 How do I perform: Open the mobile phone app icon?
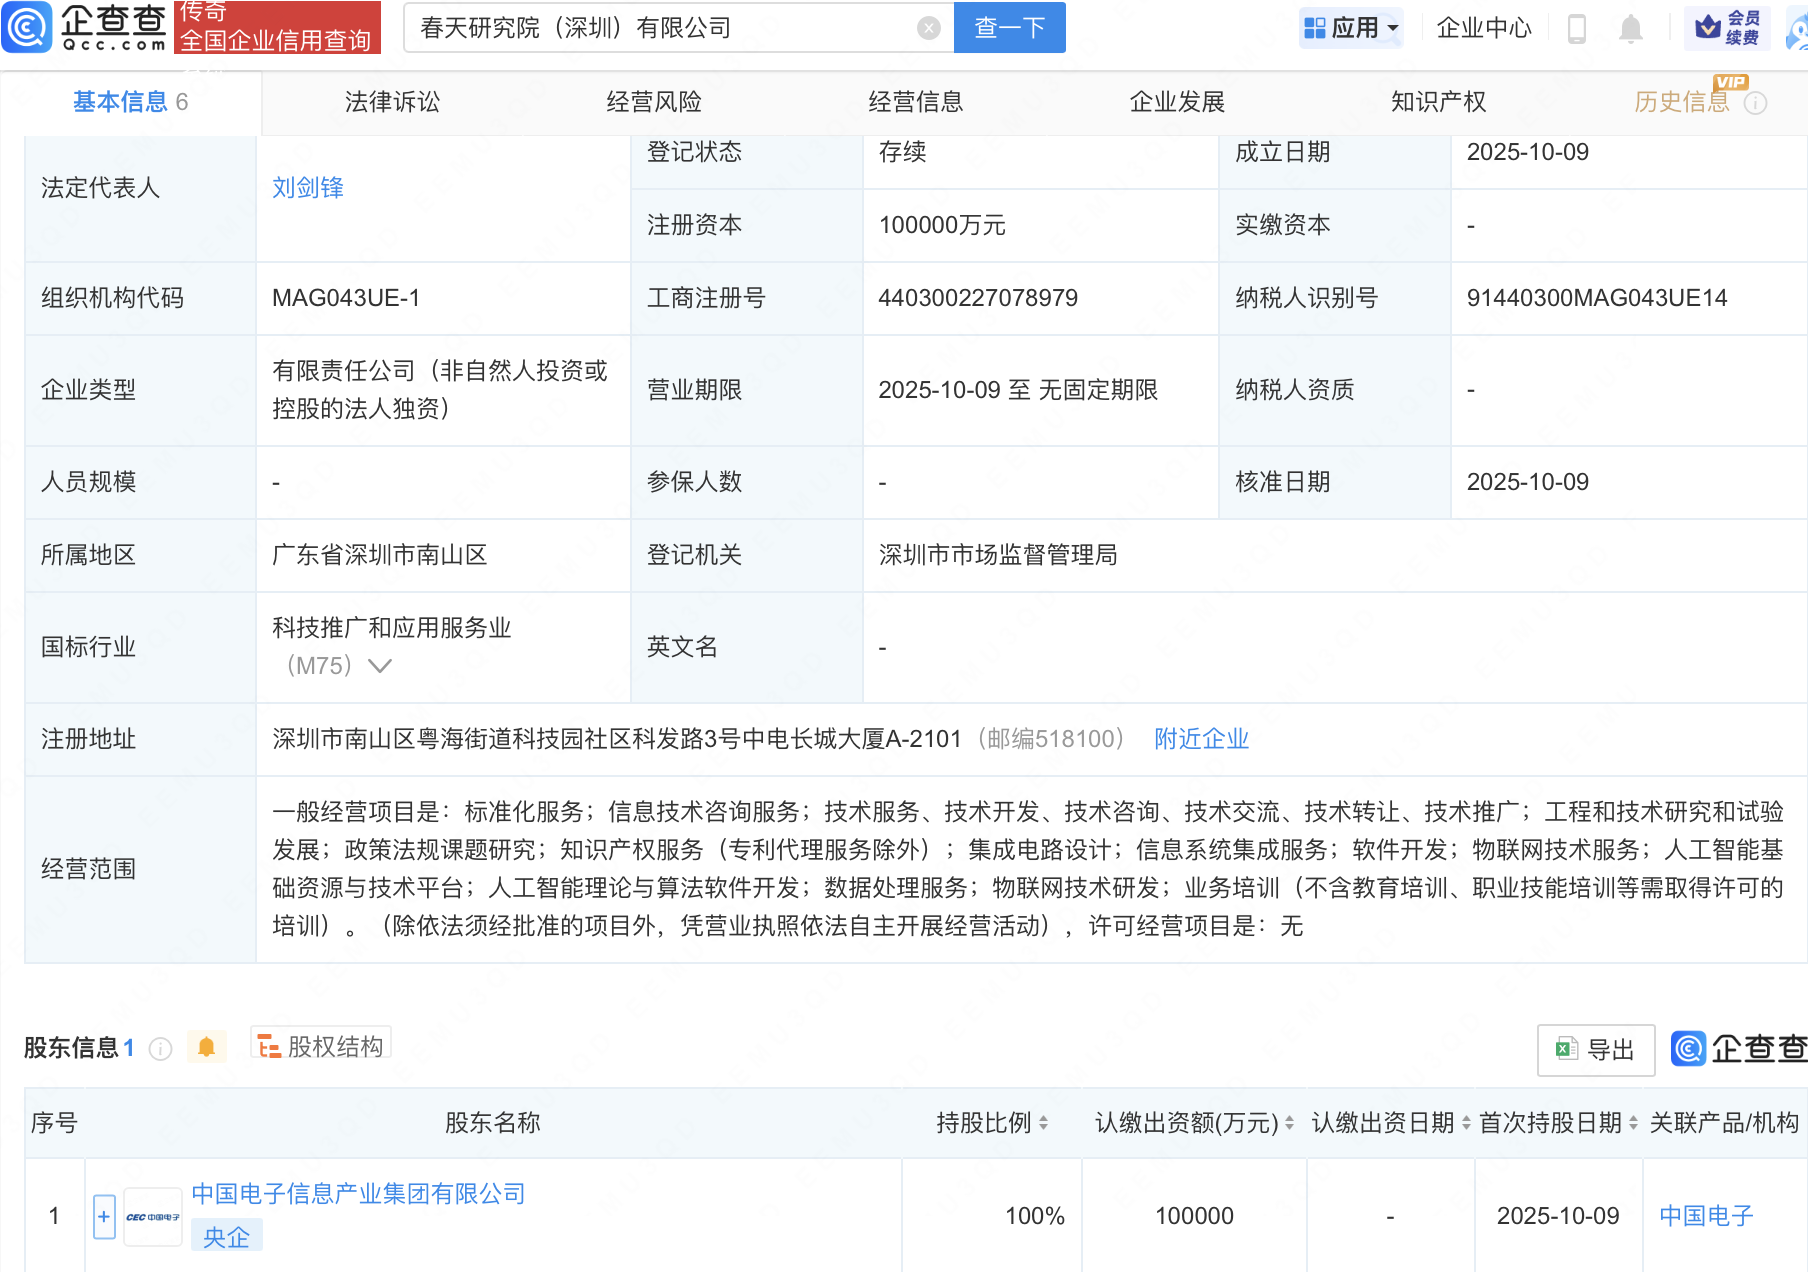(x=1577, y=28)
